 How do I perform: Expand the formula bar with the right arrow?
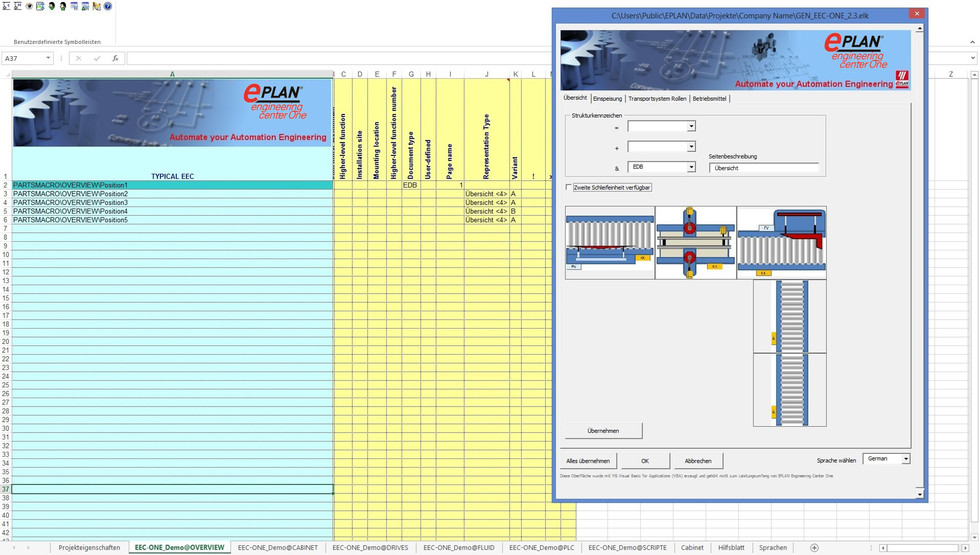pyautogui.click(x=973, y=58)
